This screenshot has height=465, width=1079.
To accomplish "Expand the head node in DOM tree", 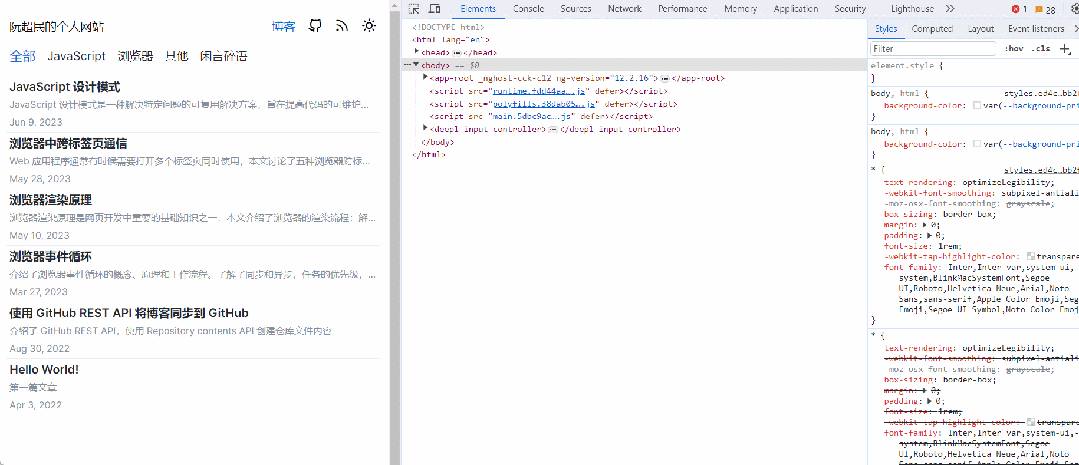I will [x=417, y=52].
